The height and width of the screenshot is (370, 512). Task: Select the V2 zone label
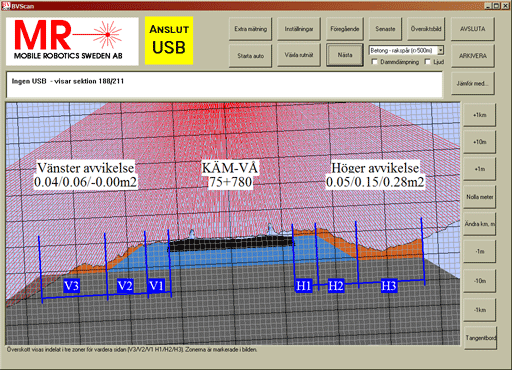tap(125, 286)
